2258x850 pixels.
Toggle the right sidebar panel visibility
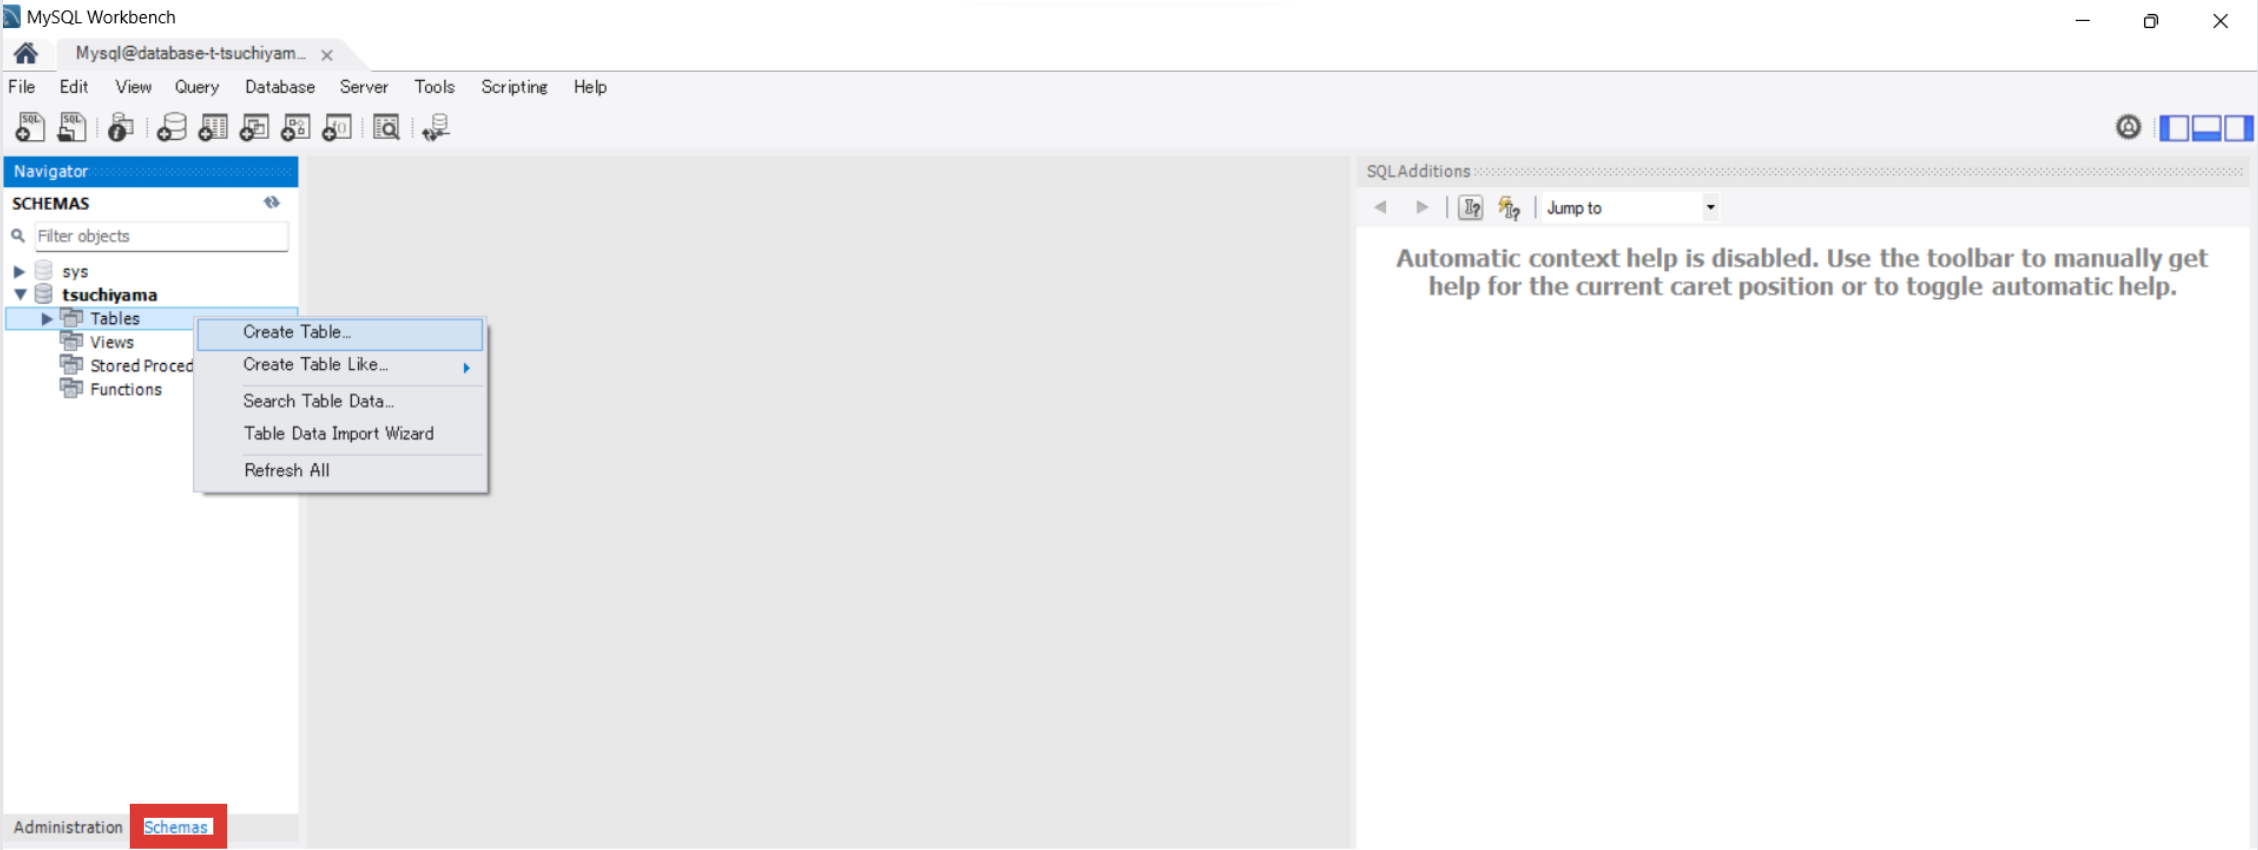point(2238,128)
